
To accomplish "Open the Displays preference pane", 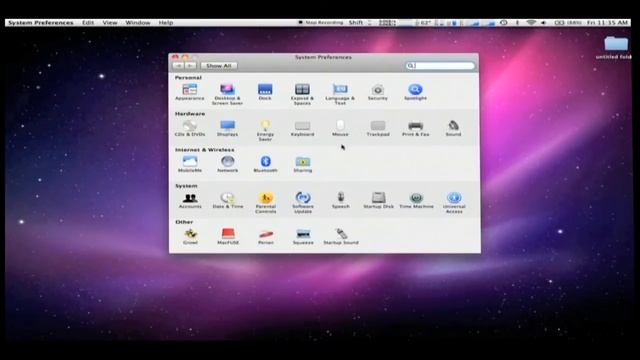I will pyautogui.click(x=227, y=128).
